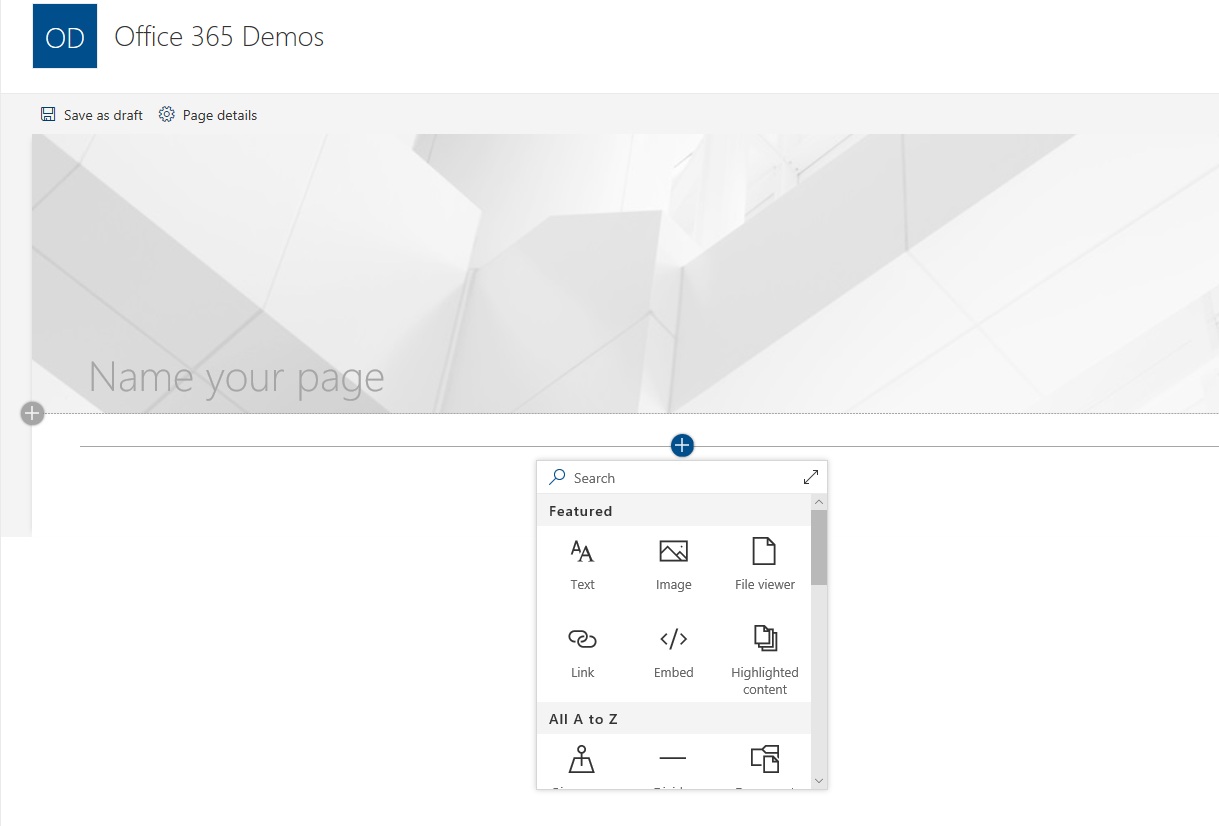
Task: Choose the Document library web part icon
Action: coord(765,759)
